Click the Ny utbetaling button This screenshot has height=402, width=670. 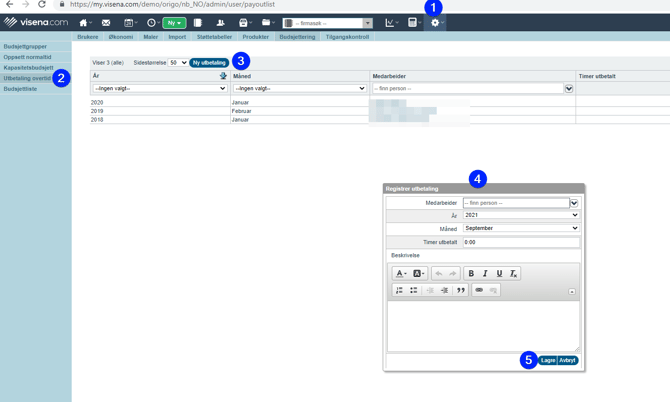209,63
